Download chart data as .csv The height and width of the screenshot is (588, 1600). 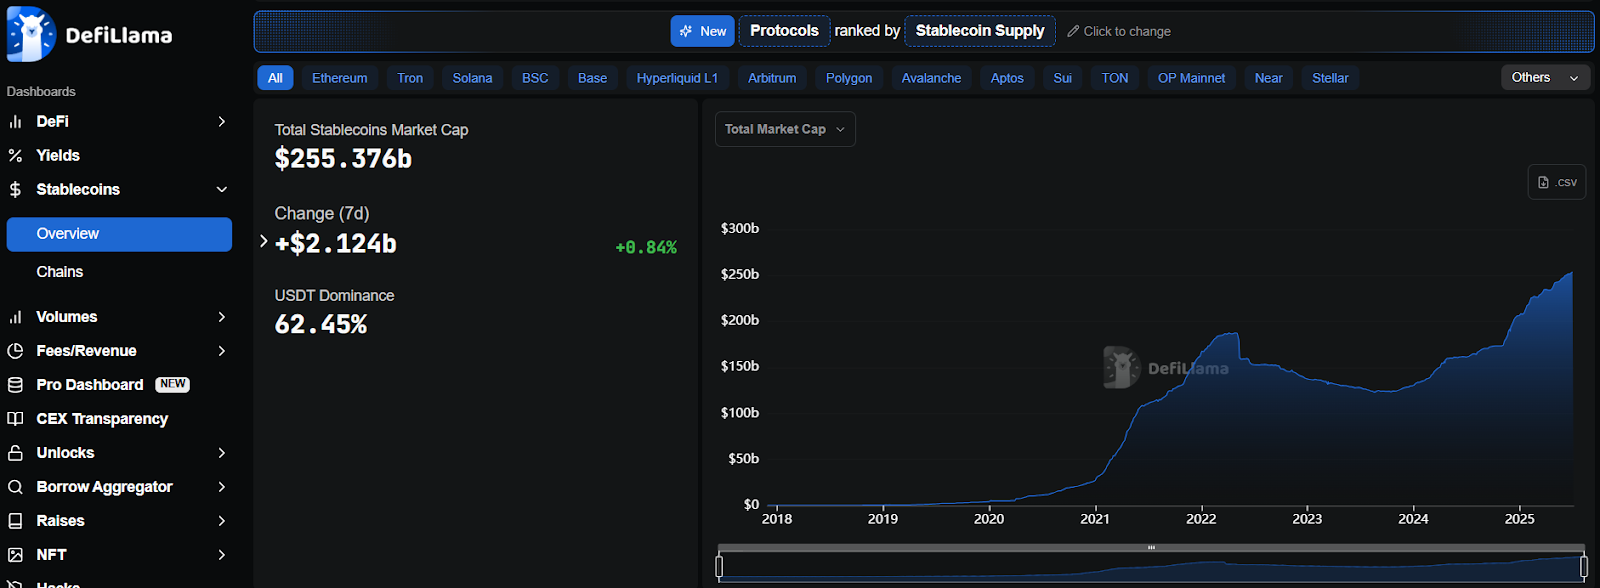[1557, 182]
